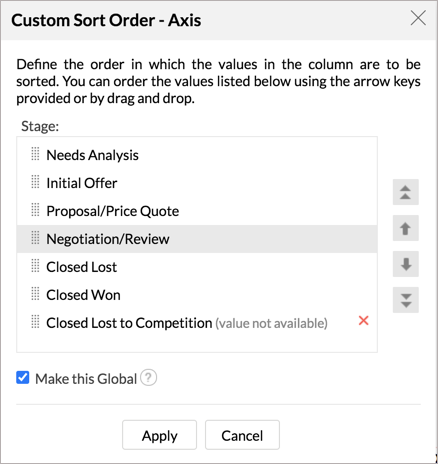The image size is (438, 464).
Task: Click the move down arrow button
Action: tap(405, 264)
